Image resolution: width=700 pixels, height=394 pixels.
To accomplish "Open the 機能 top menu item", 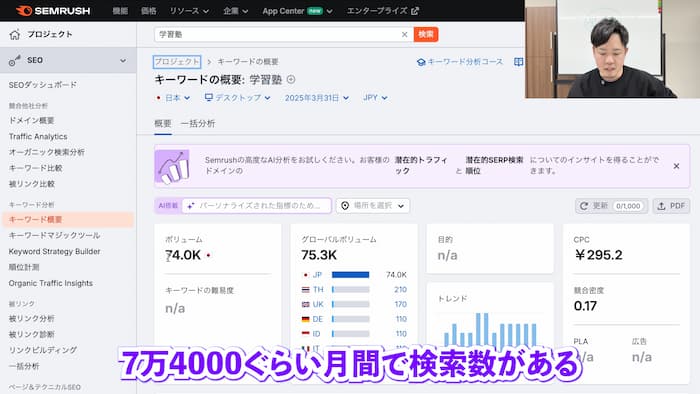I will (120, 11).
